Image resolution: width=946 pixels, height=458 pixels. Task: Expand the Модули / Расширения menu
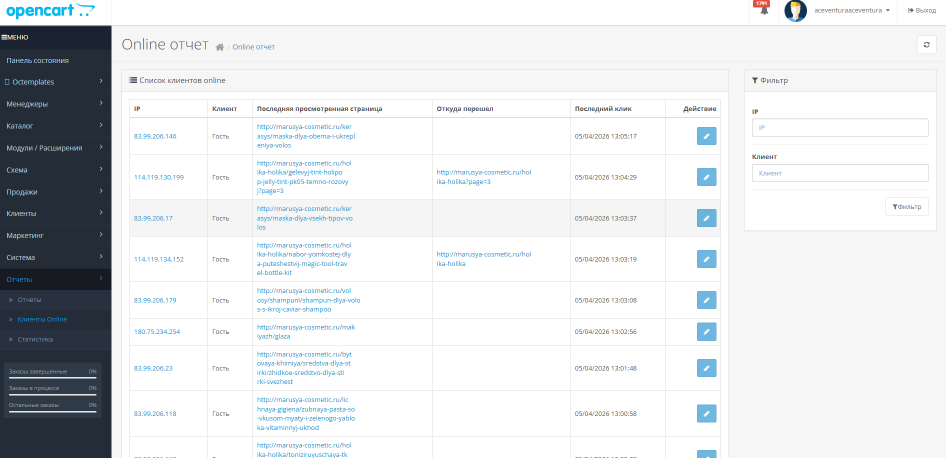coord(55,148)
